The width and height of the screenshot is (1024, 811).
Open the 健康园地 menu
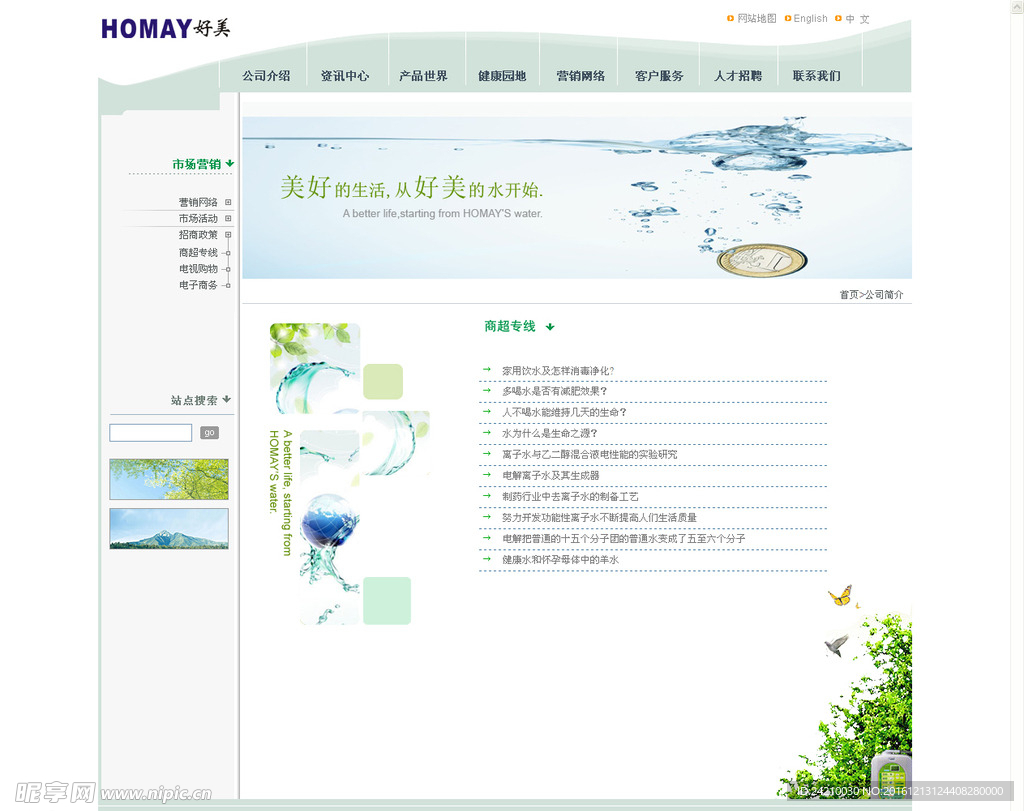(x=502, y=76)
